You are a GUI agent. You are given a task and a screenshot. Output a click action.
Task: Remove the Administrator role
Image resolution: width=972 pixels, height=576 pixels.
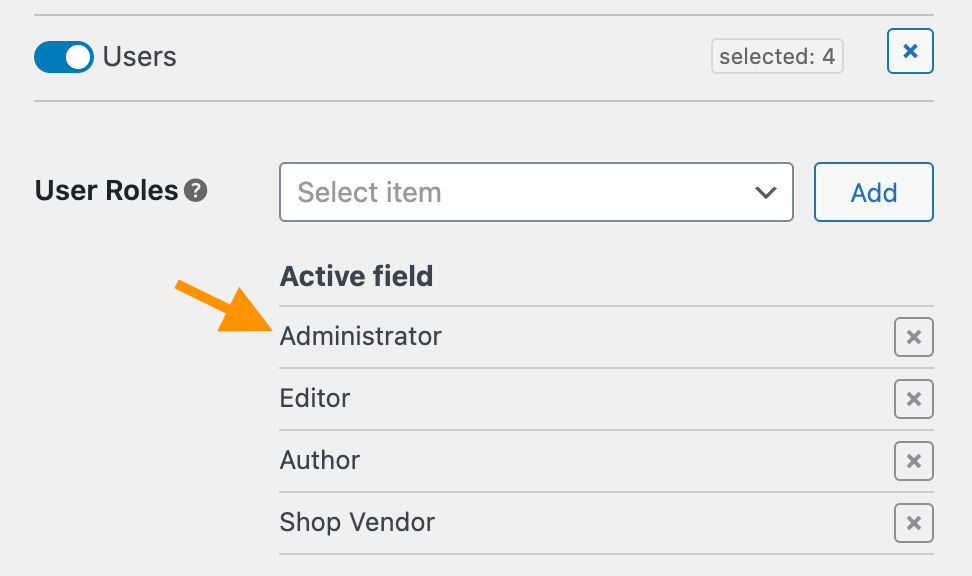pos(913,337)
